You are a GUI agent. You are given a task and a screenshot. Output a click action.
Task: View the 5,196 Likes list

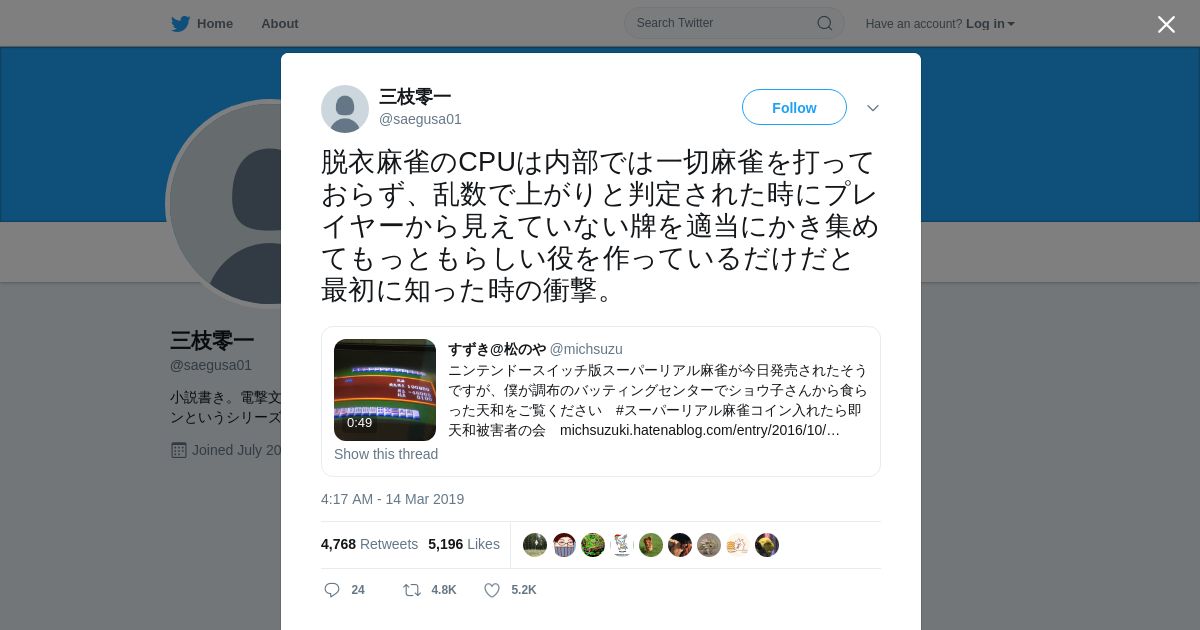coord(464,544)
